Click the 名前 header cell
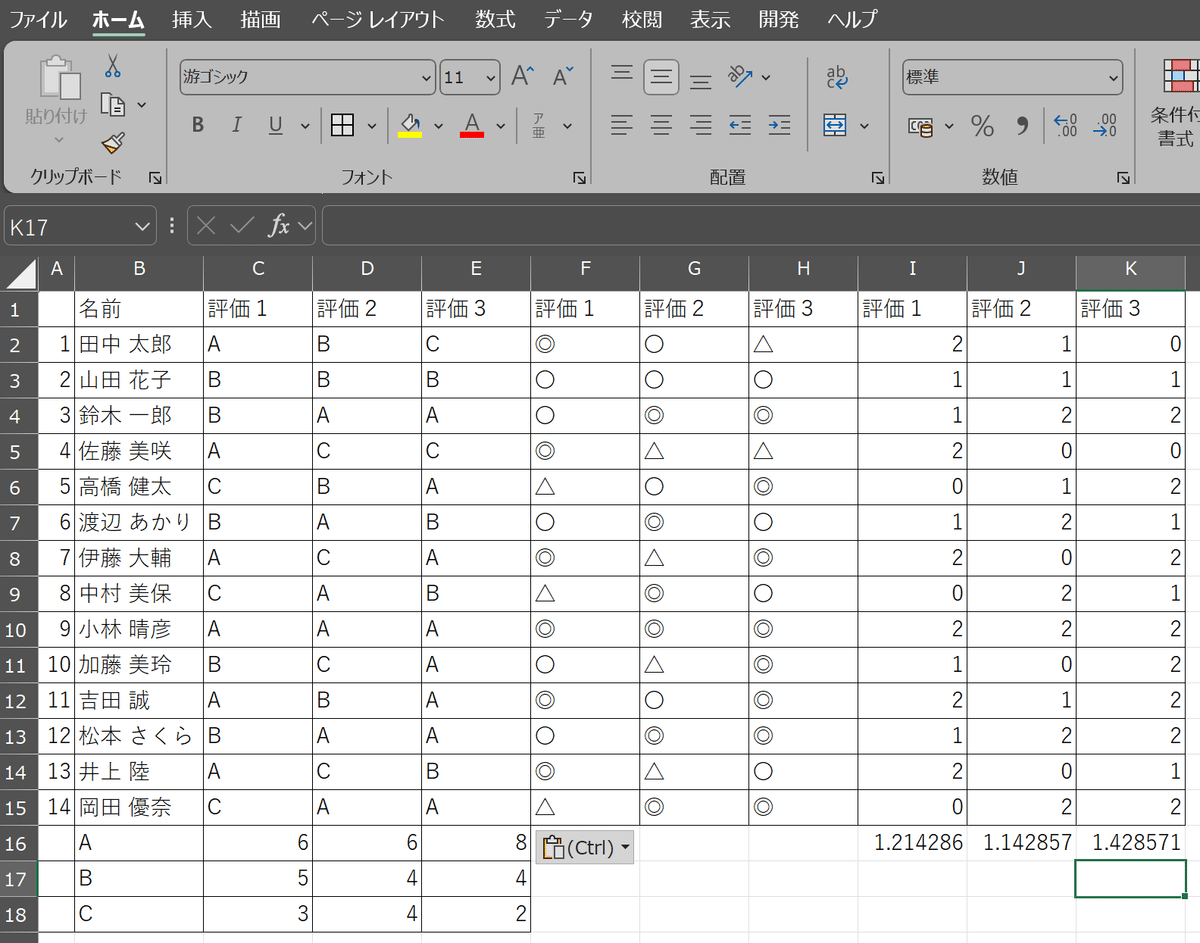Viewport: 1200px width, 943px height. (139, 308)
